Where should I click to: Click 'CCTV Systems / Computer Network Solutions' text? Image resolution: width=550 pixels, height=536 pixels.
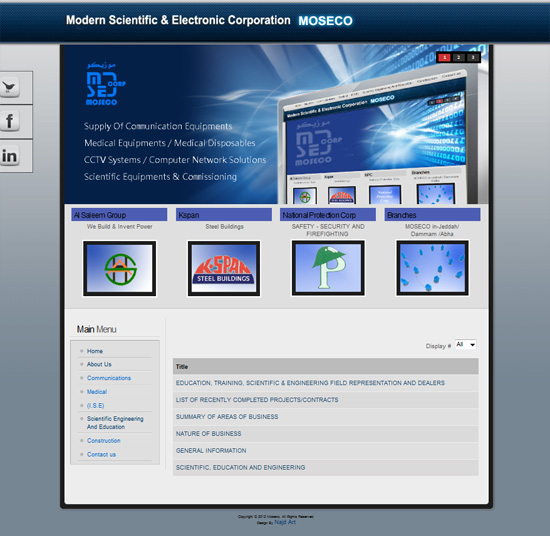[175, 160]
